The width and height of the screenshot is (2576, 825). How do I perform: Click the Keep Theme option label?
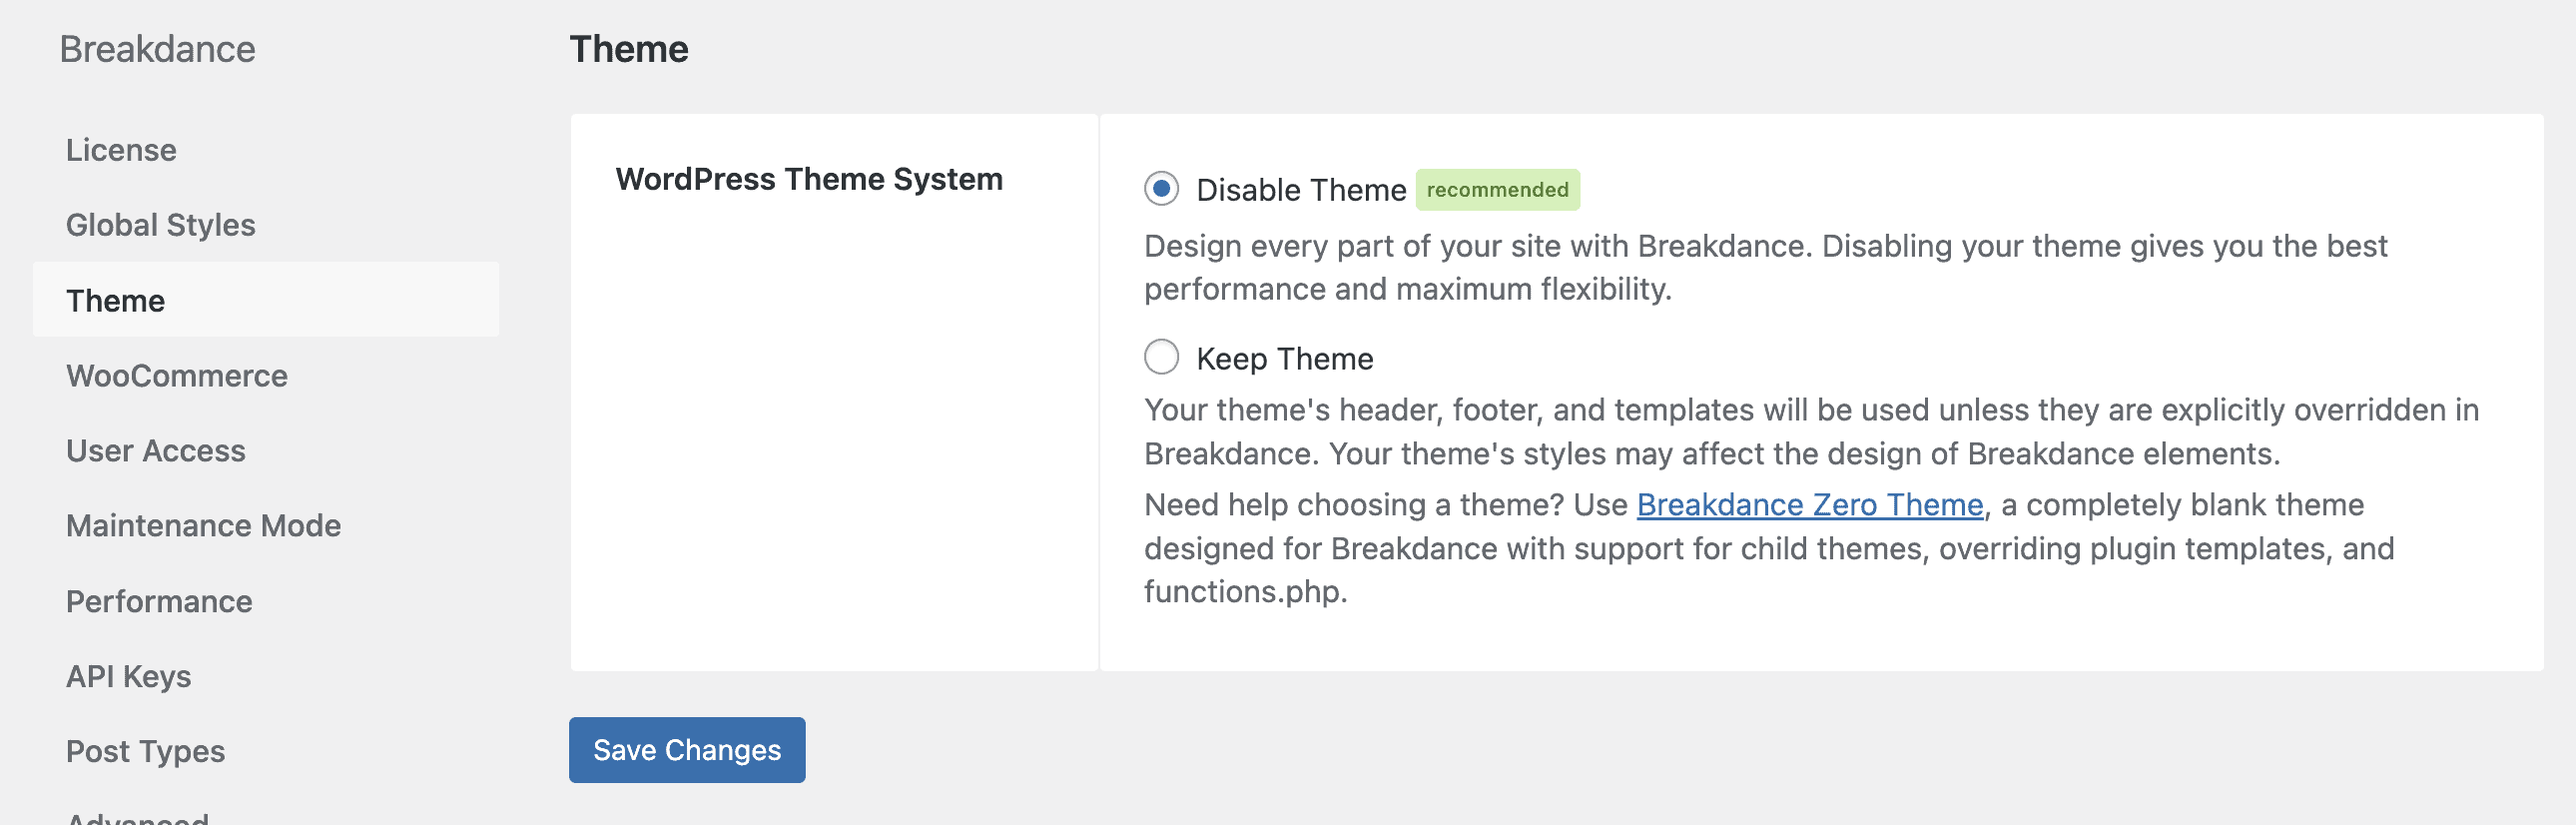(x=1284, y=359)
